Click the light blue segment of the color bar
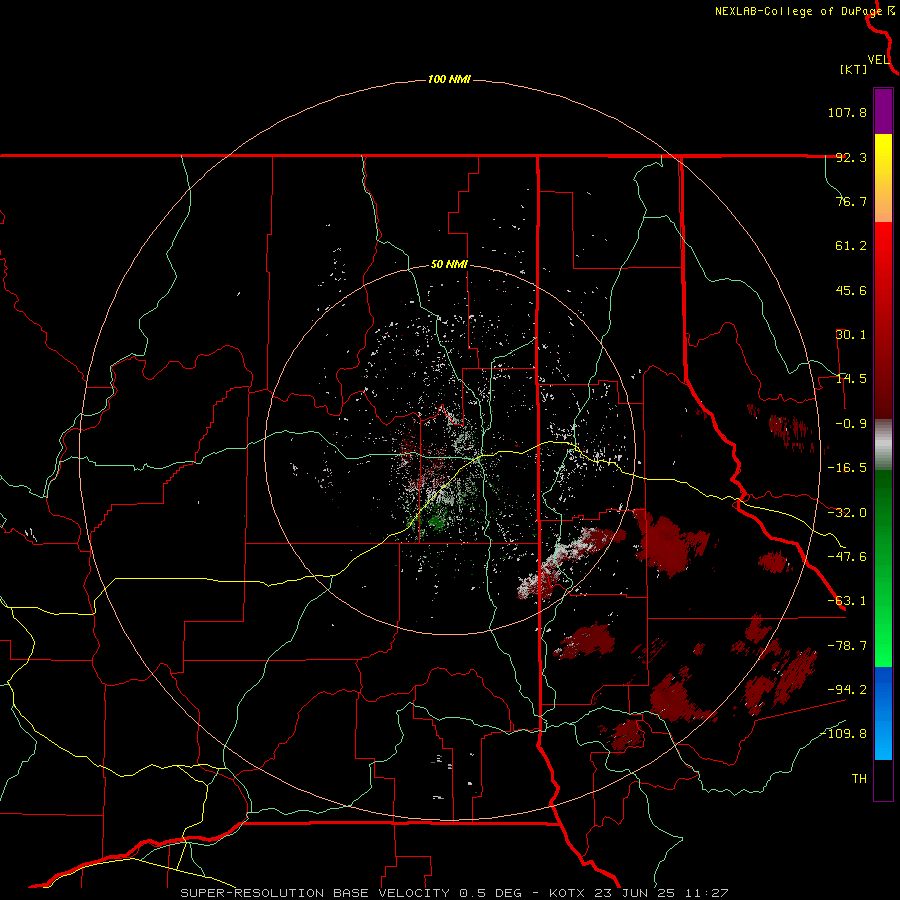Screen dimensions: 900x900 tap(883, 713)
